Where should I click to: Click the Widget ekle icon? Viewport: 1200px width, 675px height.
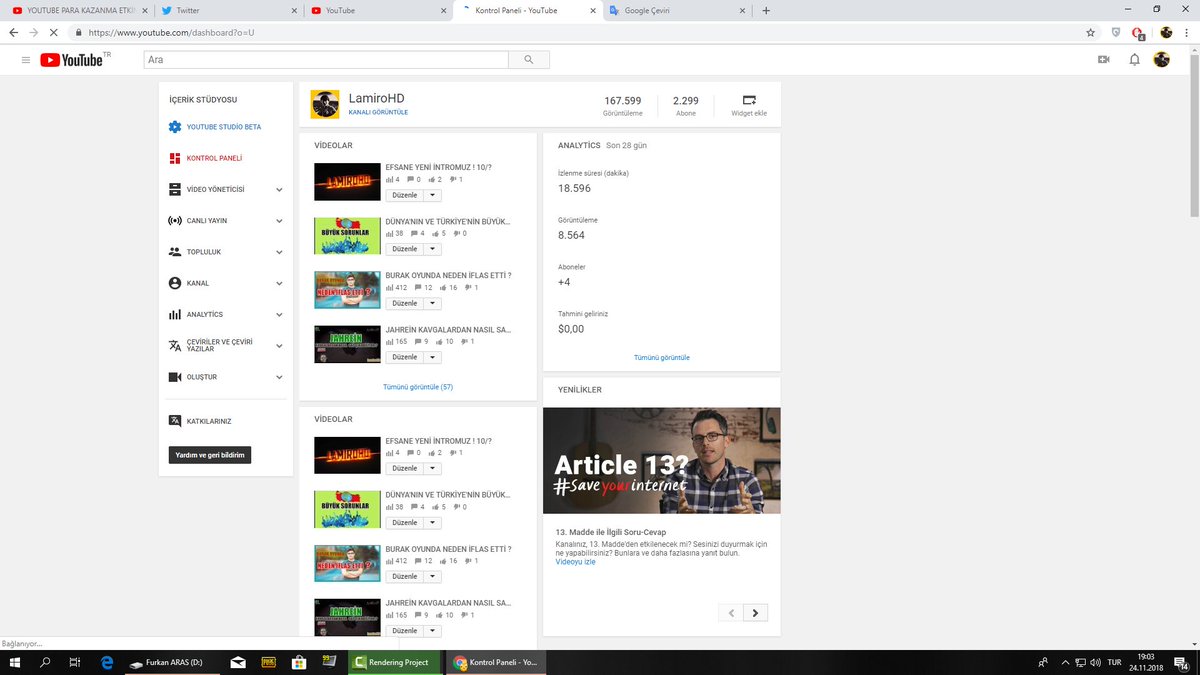coord(749,100)
